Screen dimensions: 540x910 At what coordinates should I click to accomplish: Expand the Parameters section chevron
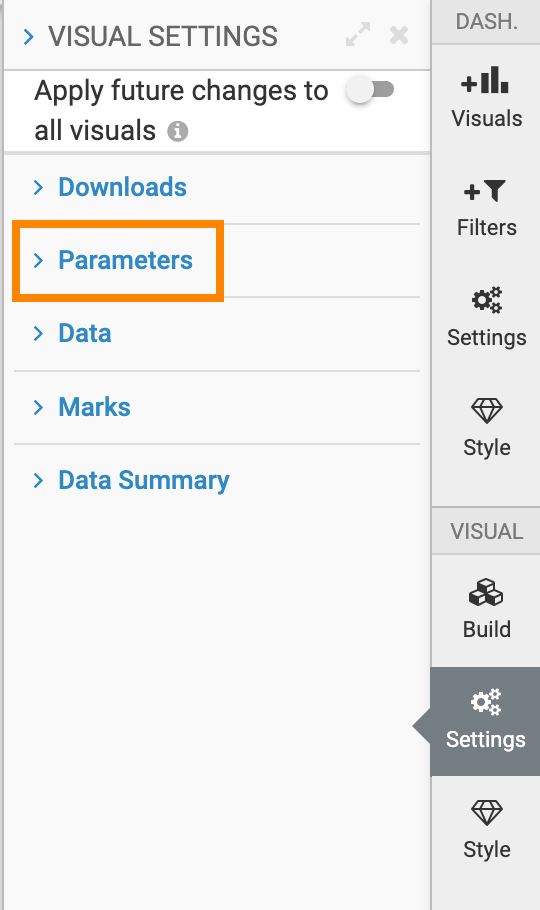[38, 261]
